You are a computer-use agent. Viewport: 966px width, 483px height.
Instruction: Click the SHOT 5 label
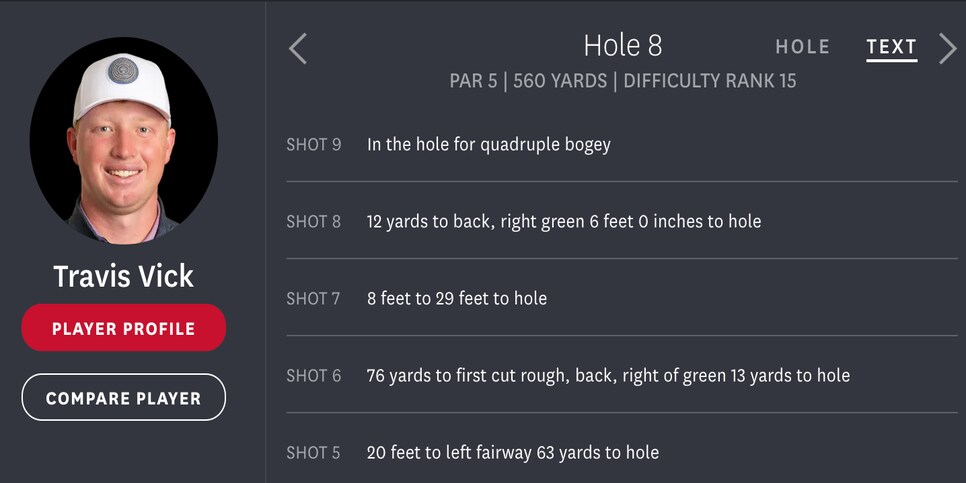point(313,453)
